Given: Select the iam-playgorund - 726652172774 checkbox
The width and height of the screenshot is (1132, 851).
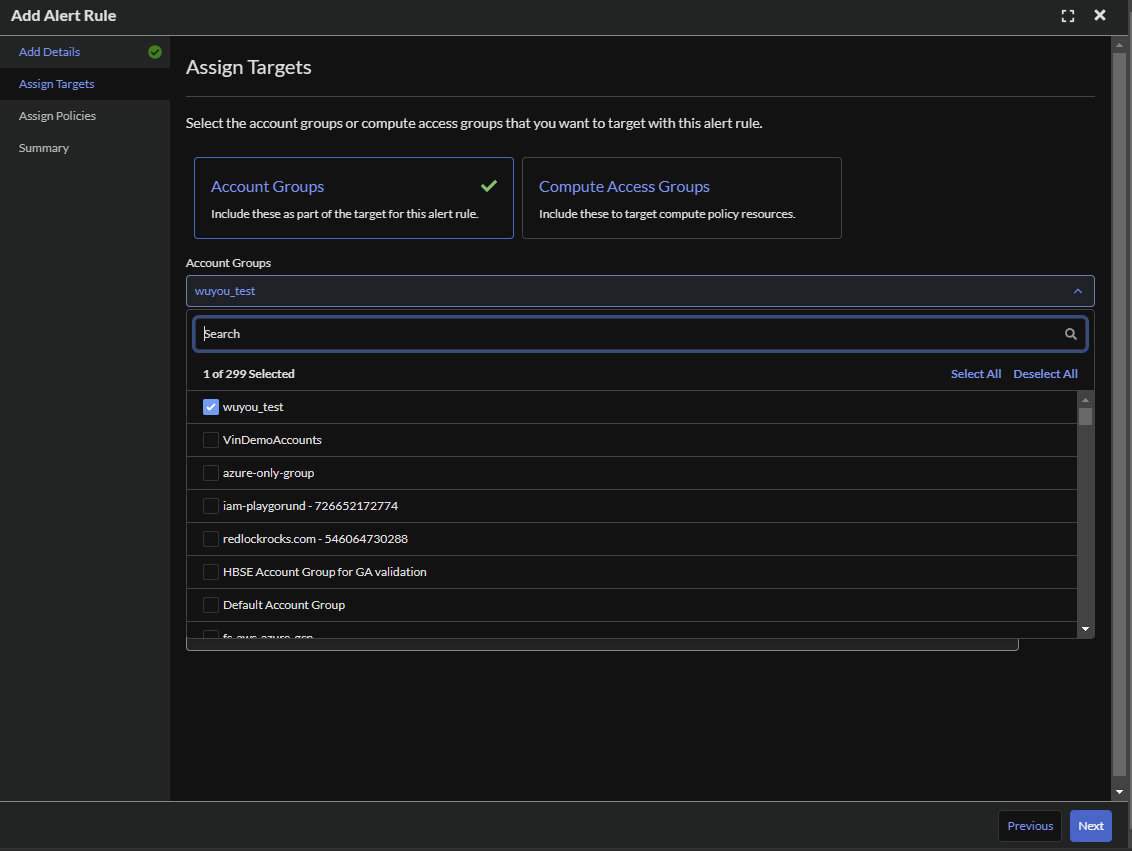Looking at the screenshot, I should point(211,505).
